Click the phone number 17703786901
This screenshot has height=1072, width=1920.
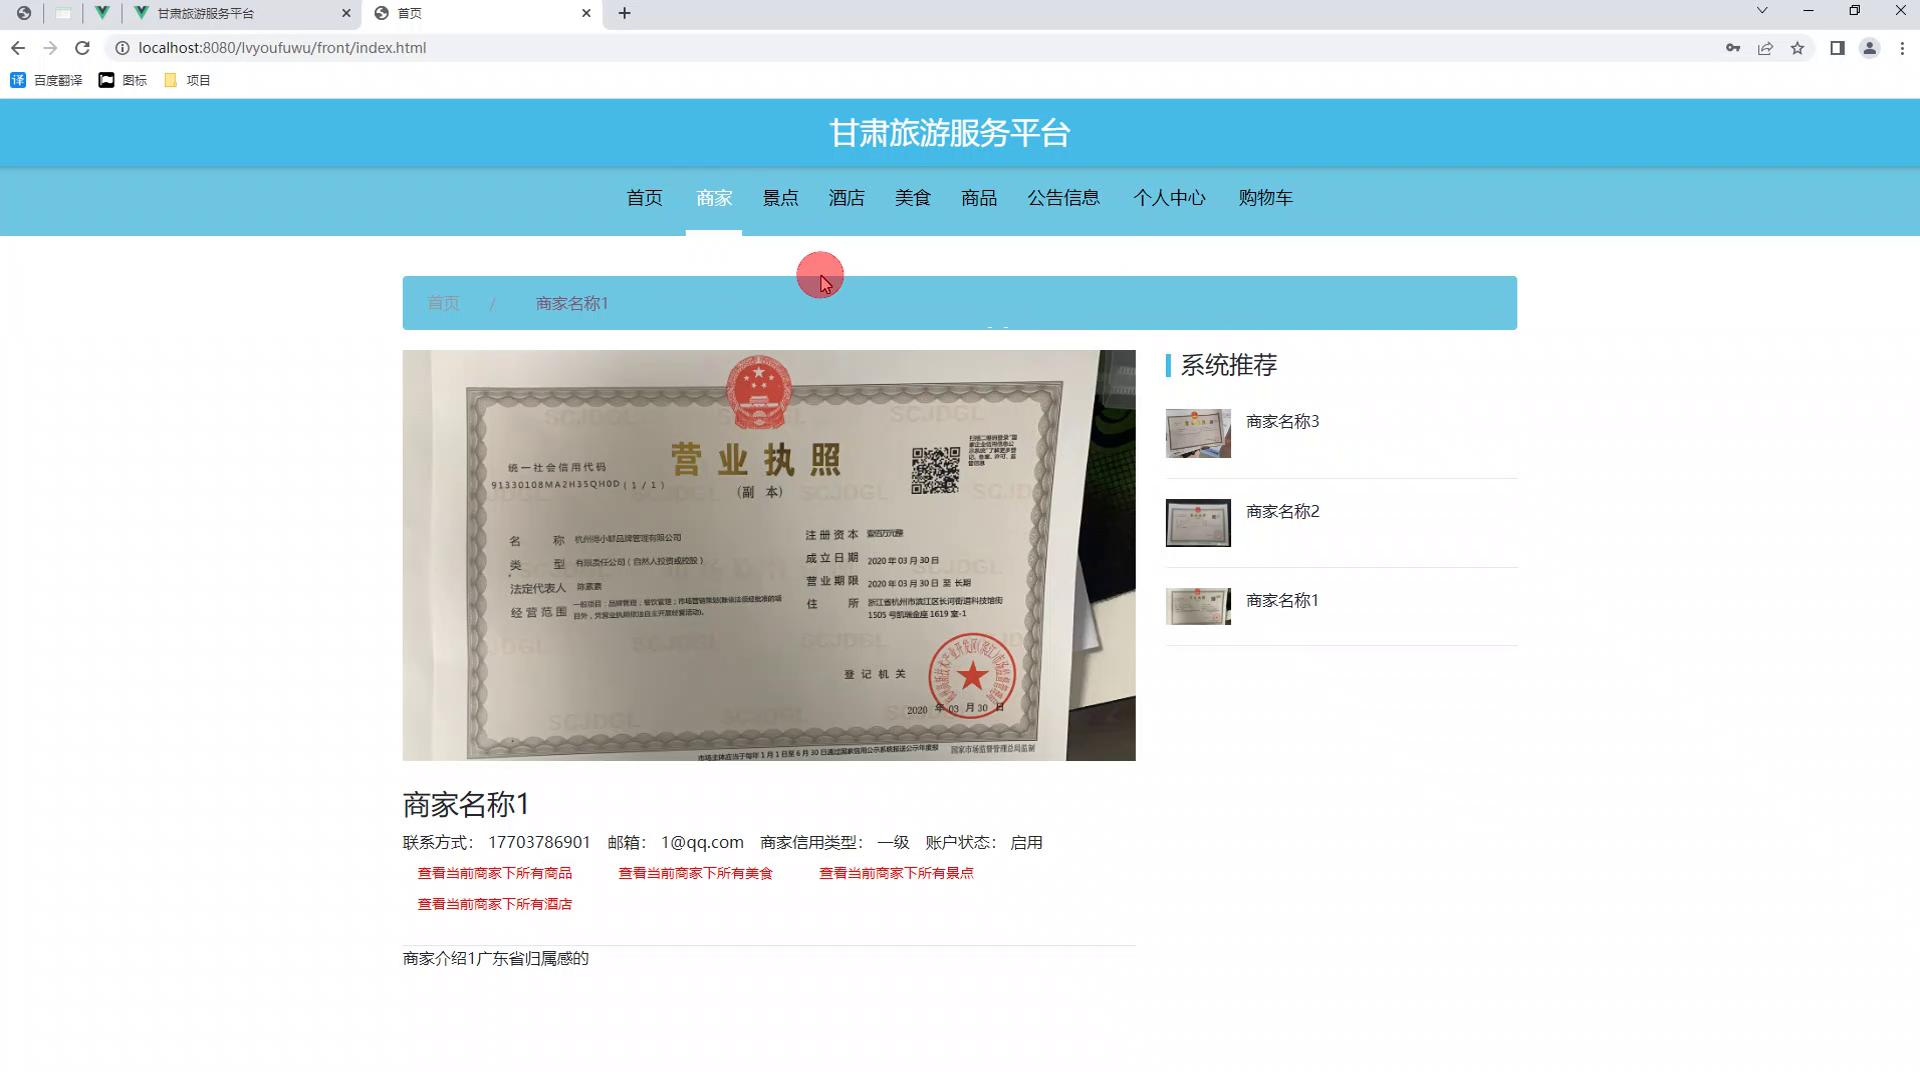(x=539, y=842)
